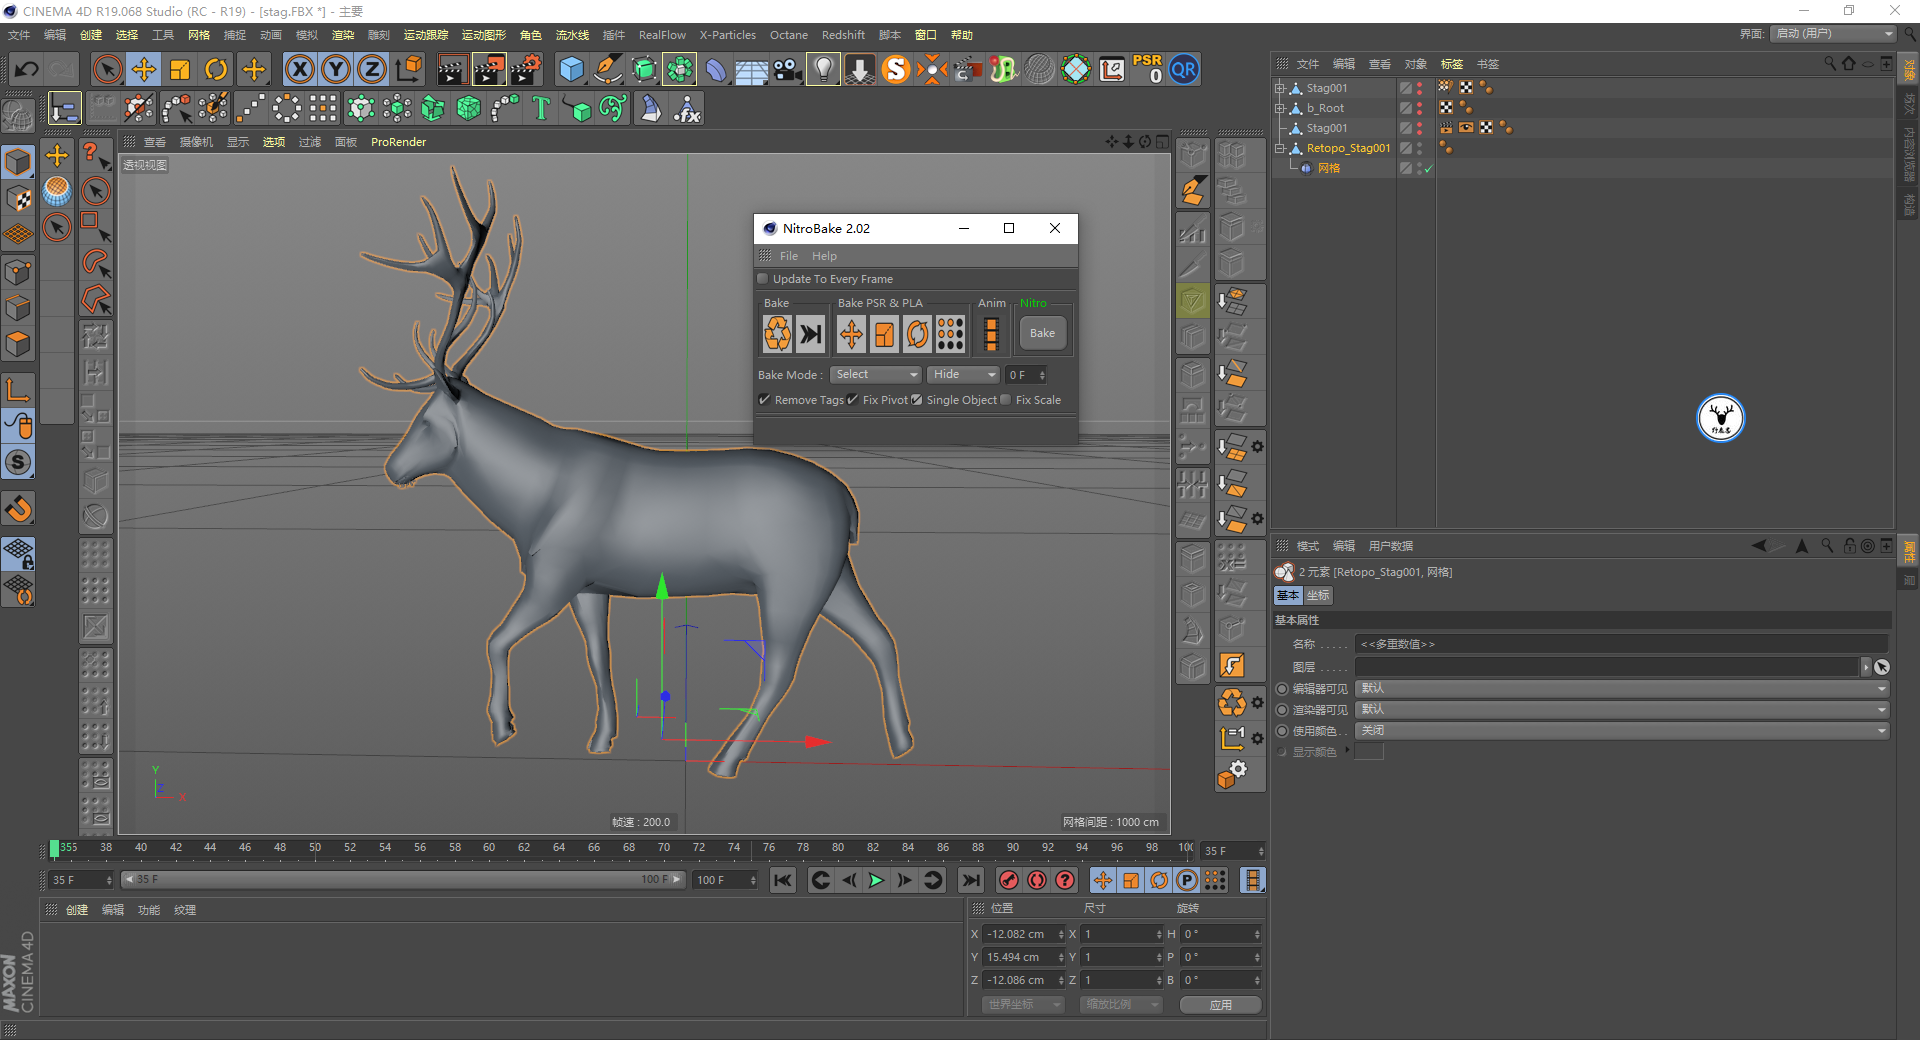Add a Light object from toolbar
Screen dimensions: 1920x1040
(x=823, y=69)
